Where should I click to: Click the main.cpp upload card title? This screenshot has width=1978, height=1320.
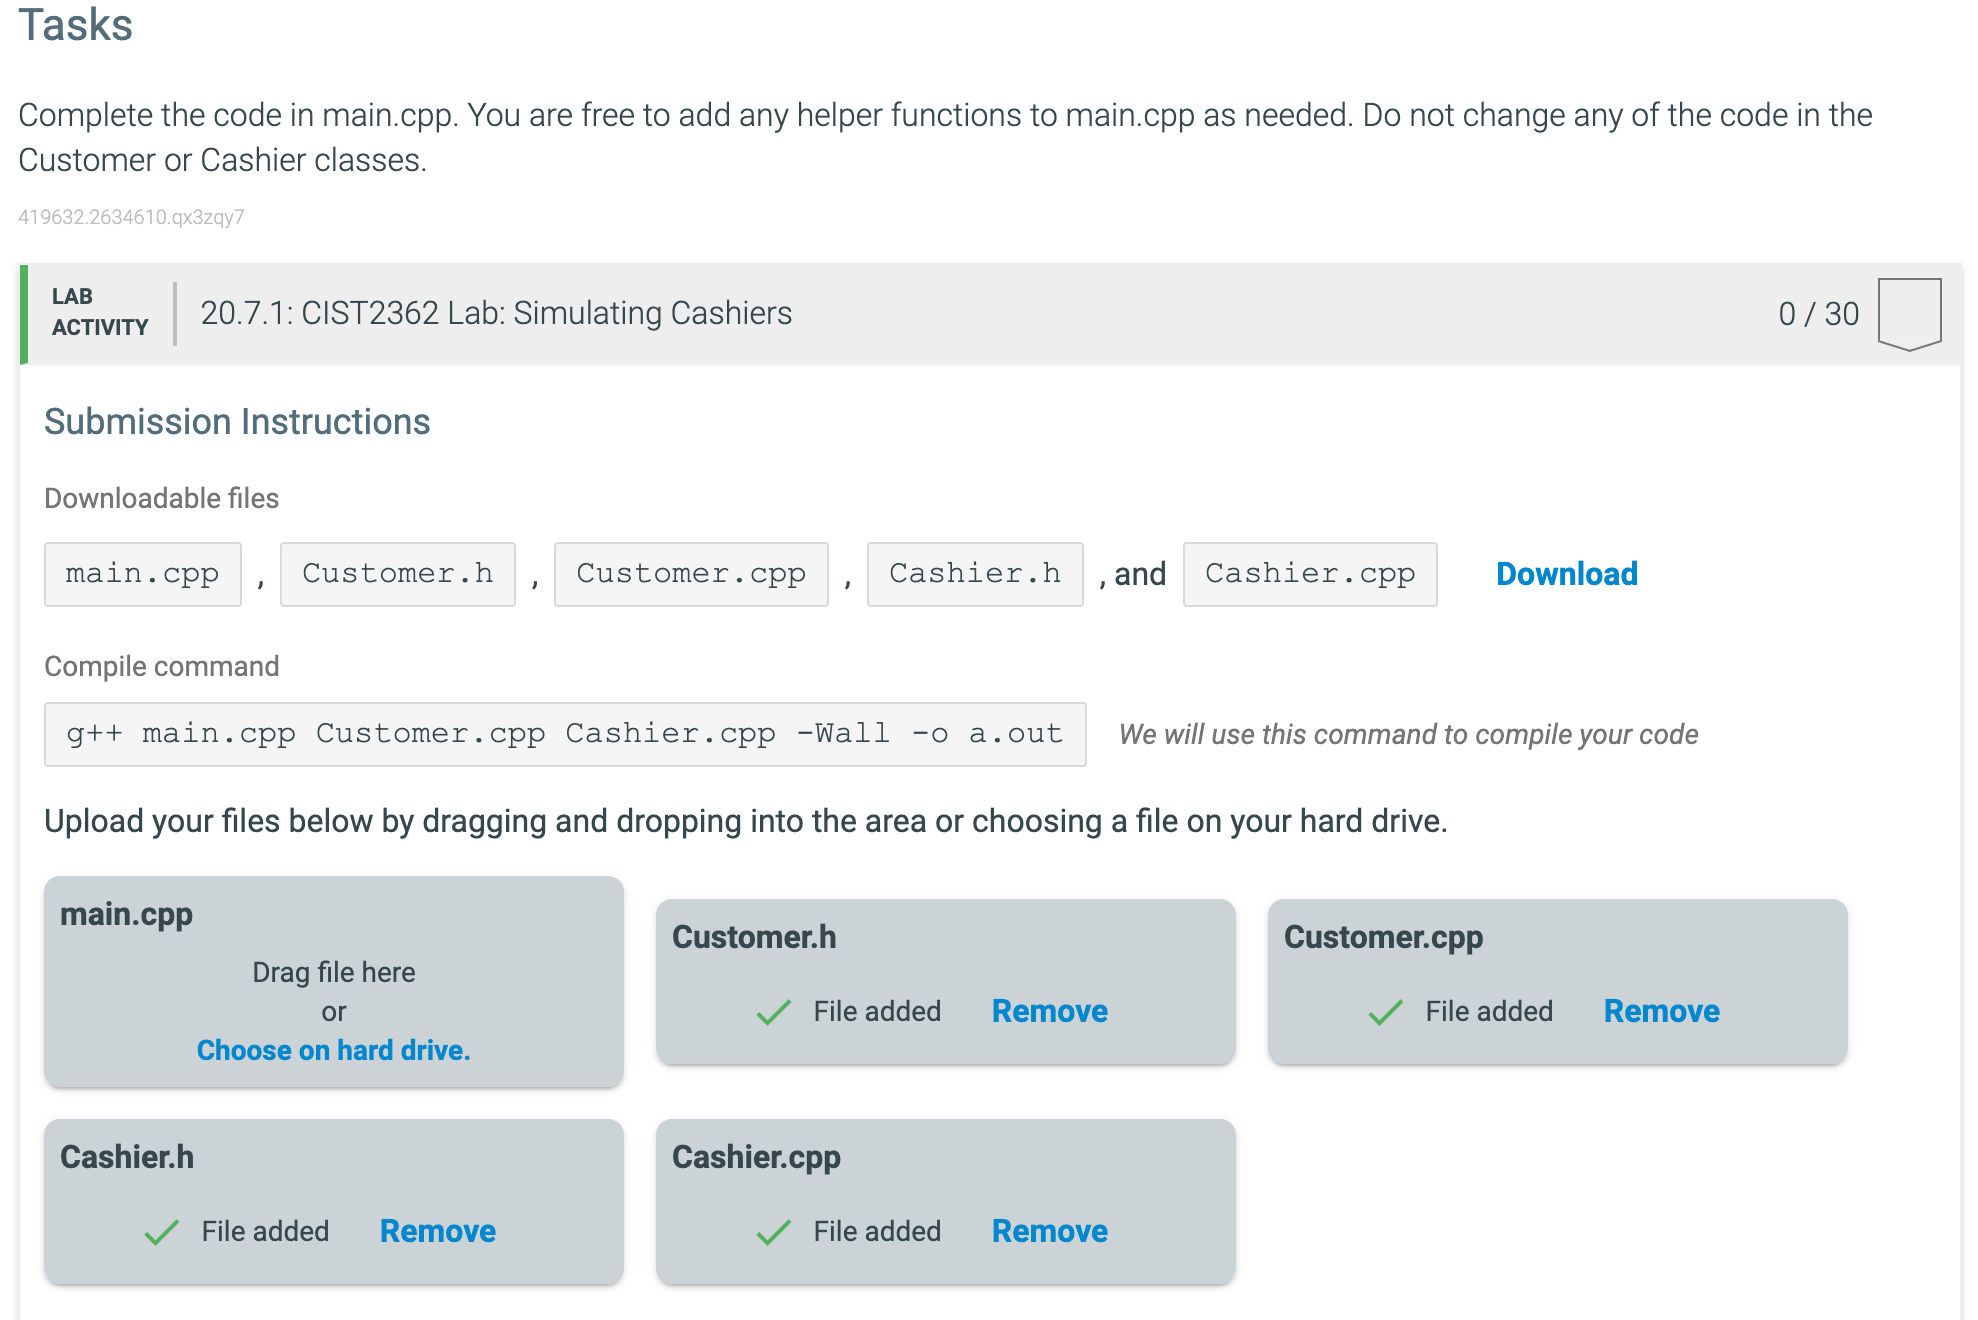click(x=126, y=914)
